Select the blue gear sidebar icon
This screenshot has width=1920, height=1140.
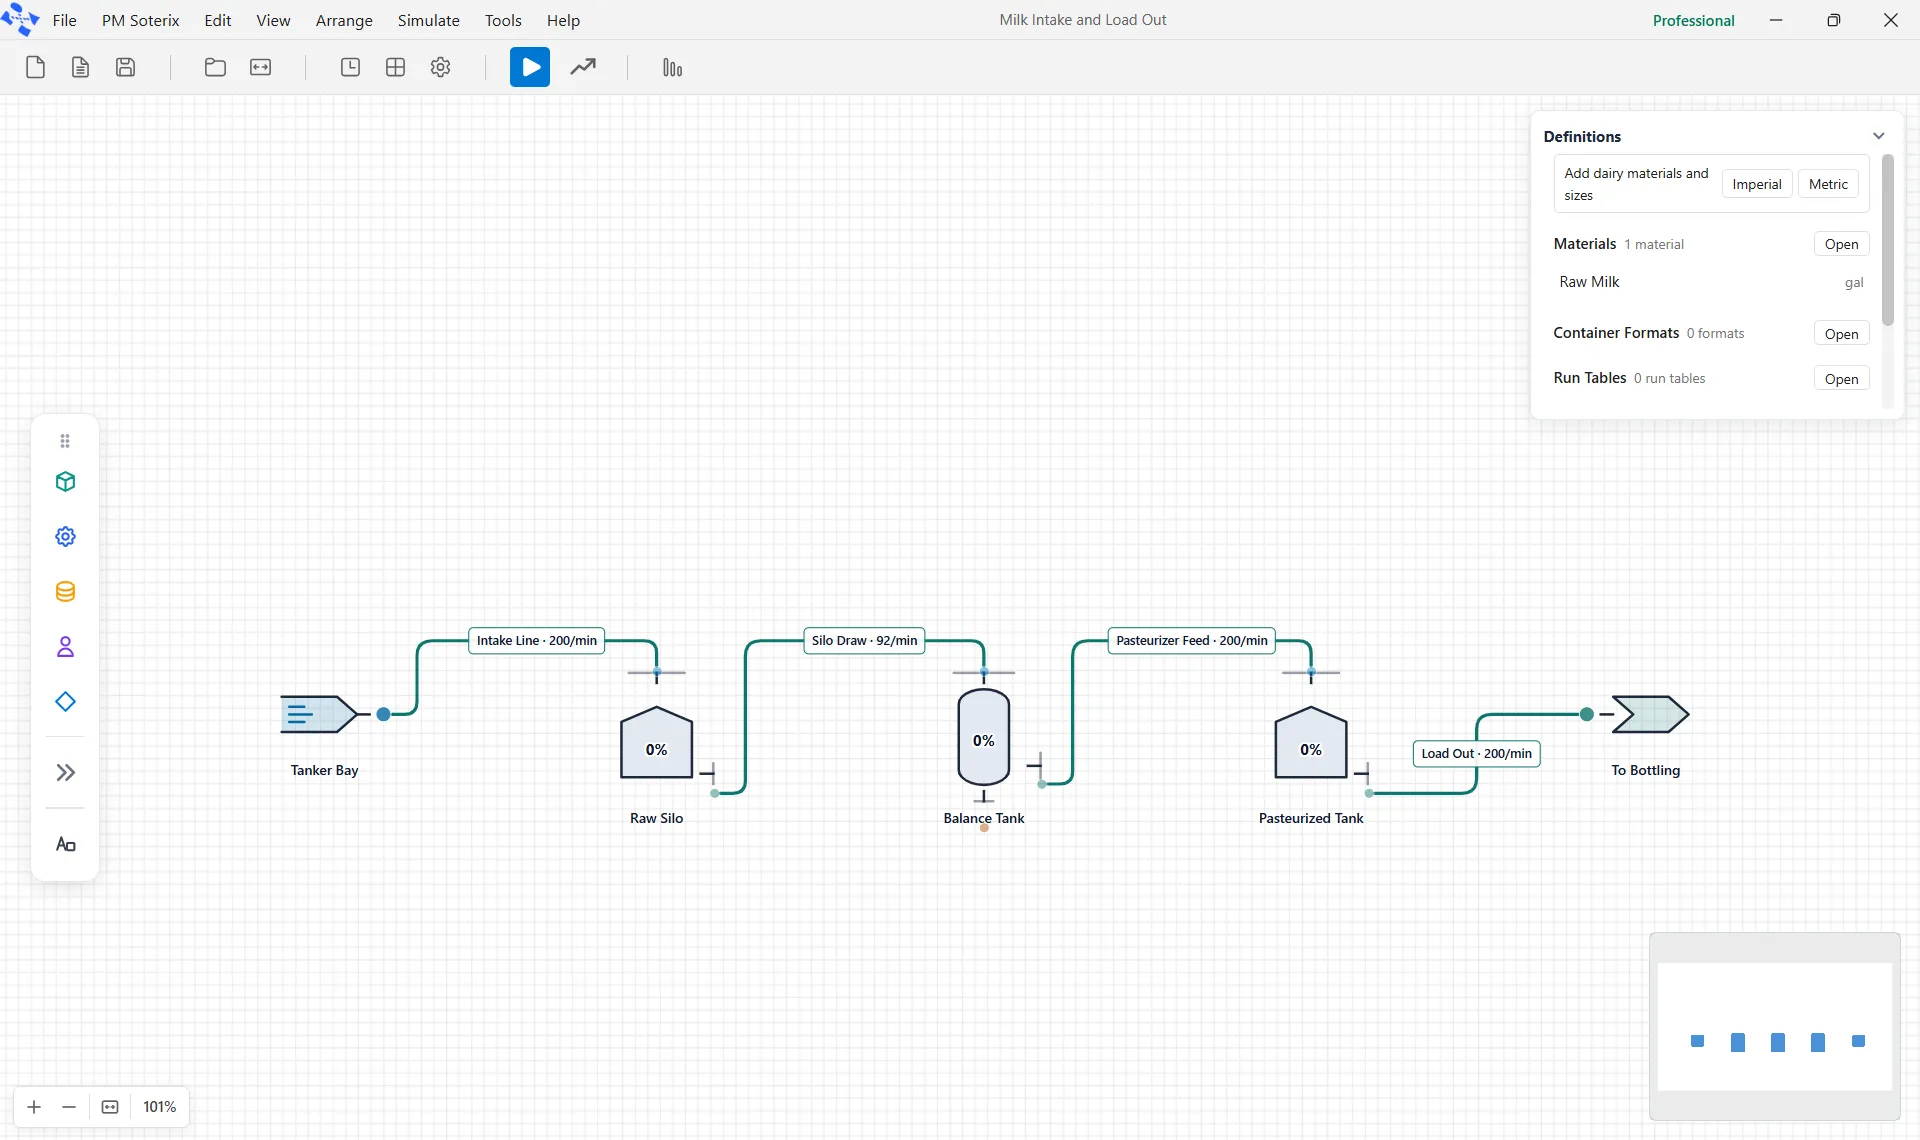coord(65,537)
